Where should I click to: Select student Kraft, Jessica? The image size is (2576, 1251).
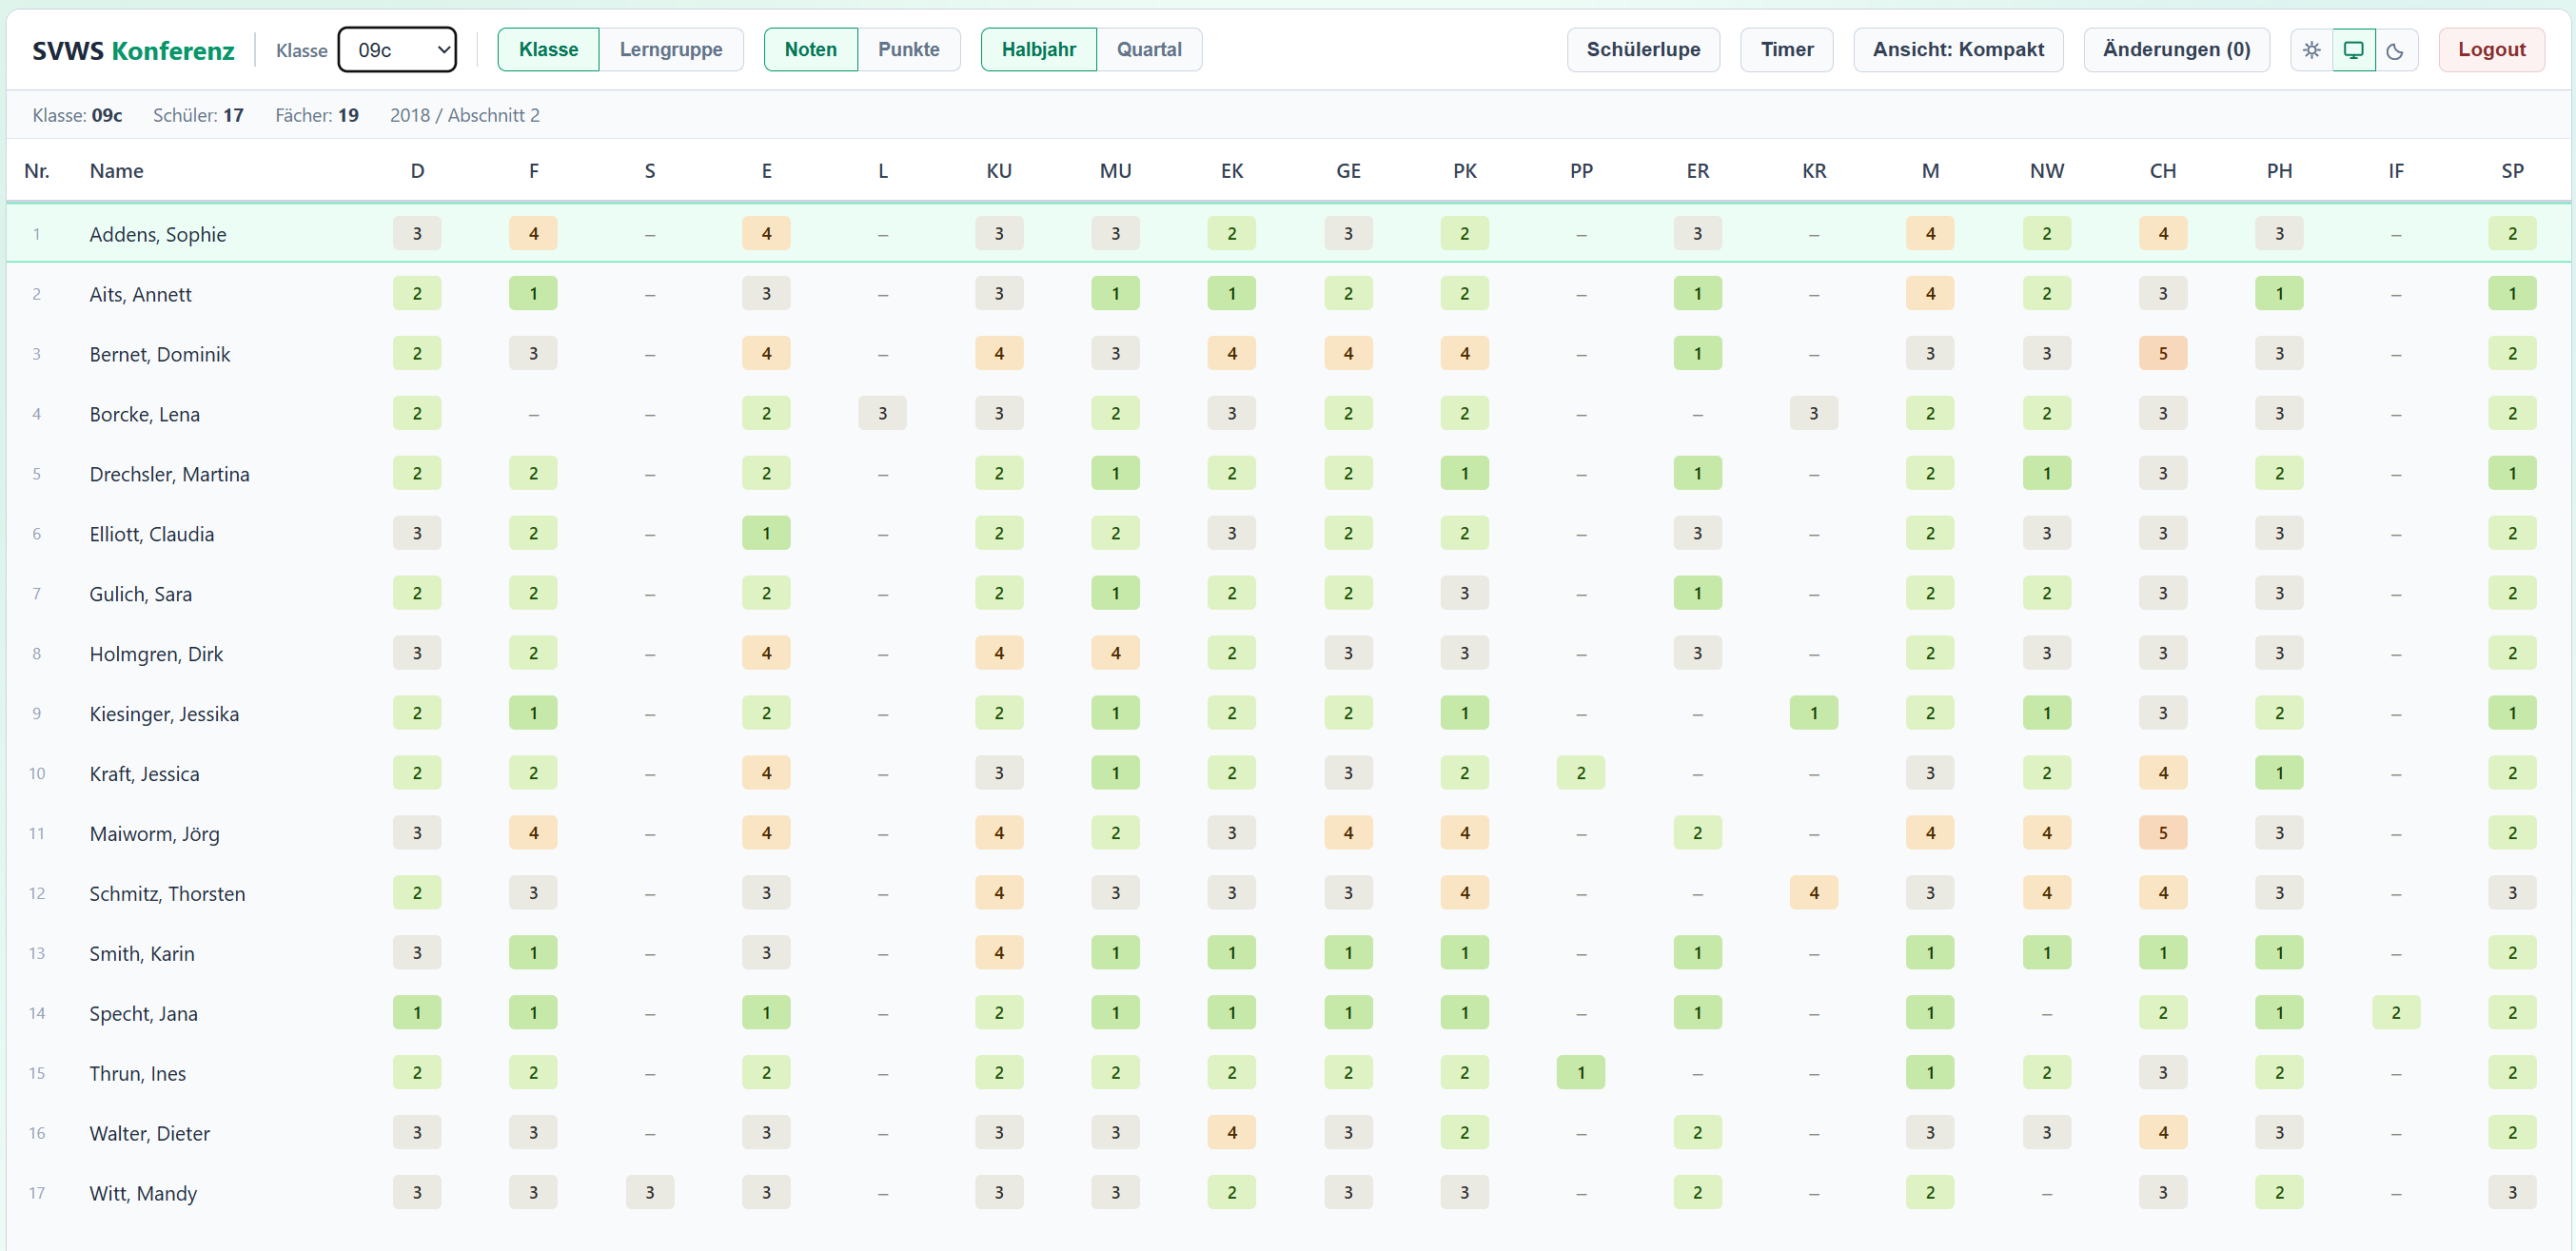[x=144, y=774]
